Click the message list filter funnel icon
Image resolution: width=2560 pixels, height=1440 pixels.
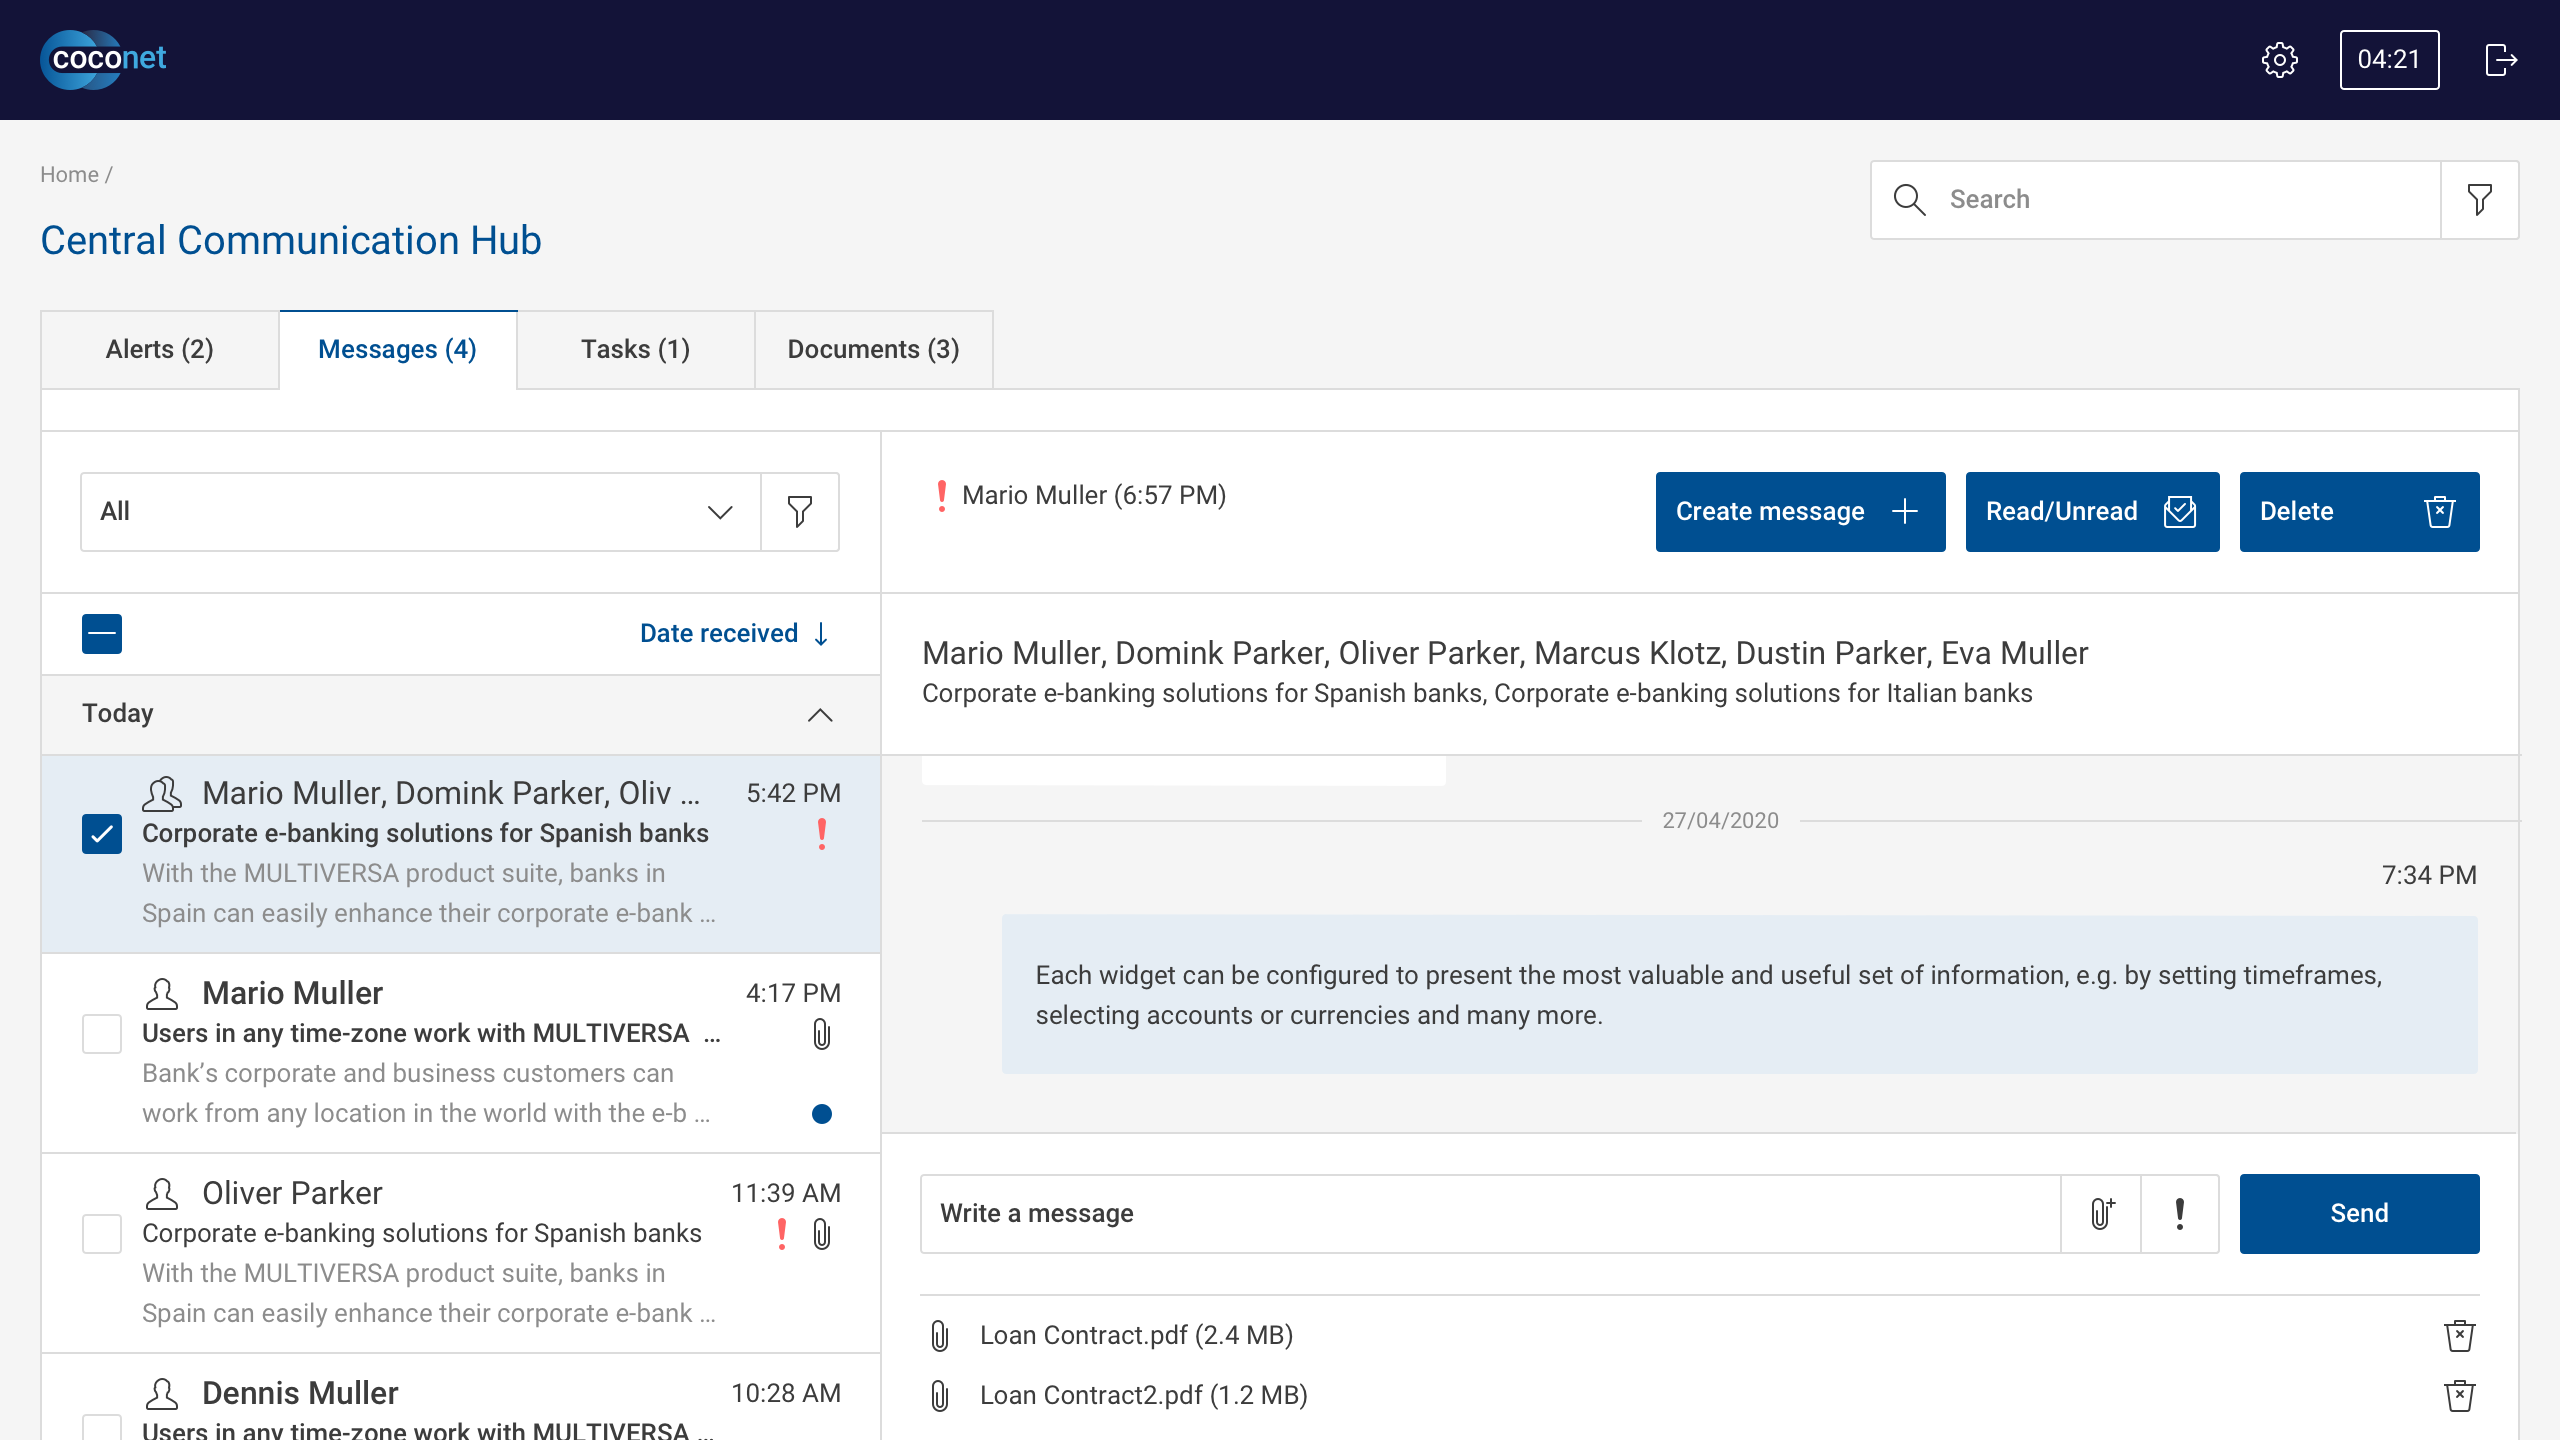(800, 512)
